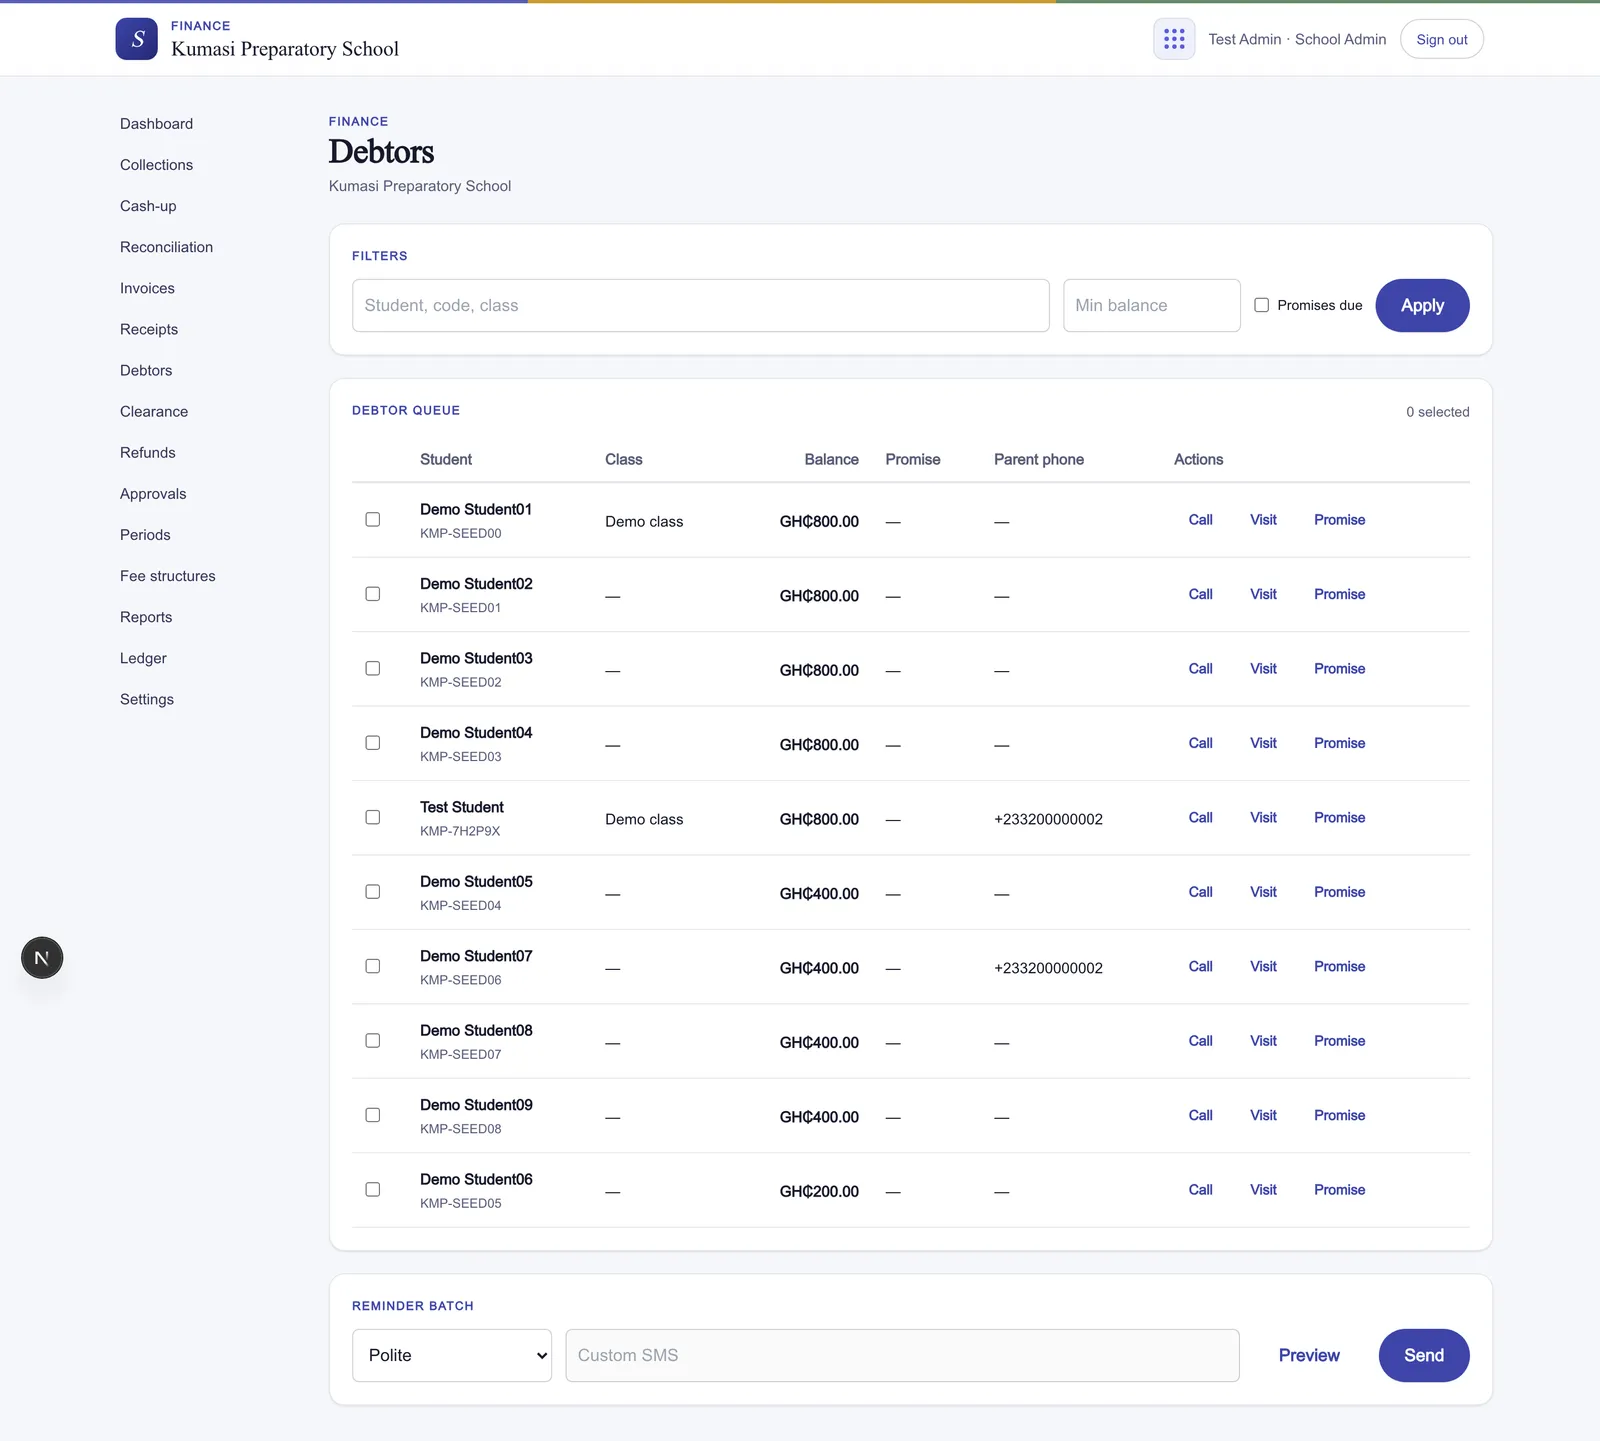Click the Apply filters button
Viewport: 1600px width, 1441px height.
pyautogui.click(x=1422, y=305)
